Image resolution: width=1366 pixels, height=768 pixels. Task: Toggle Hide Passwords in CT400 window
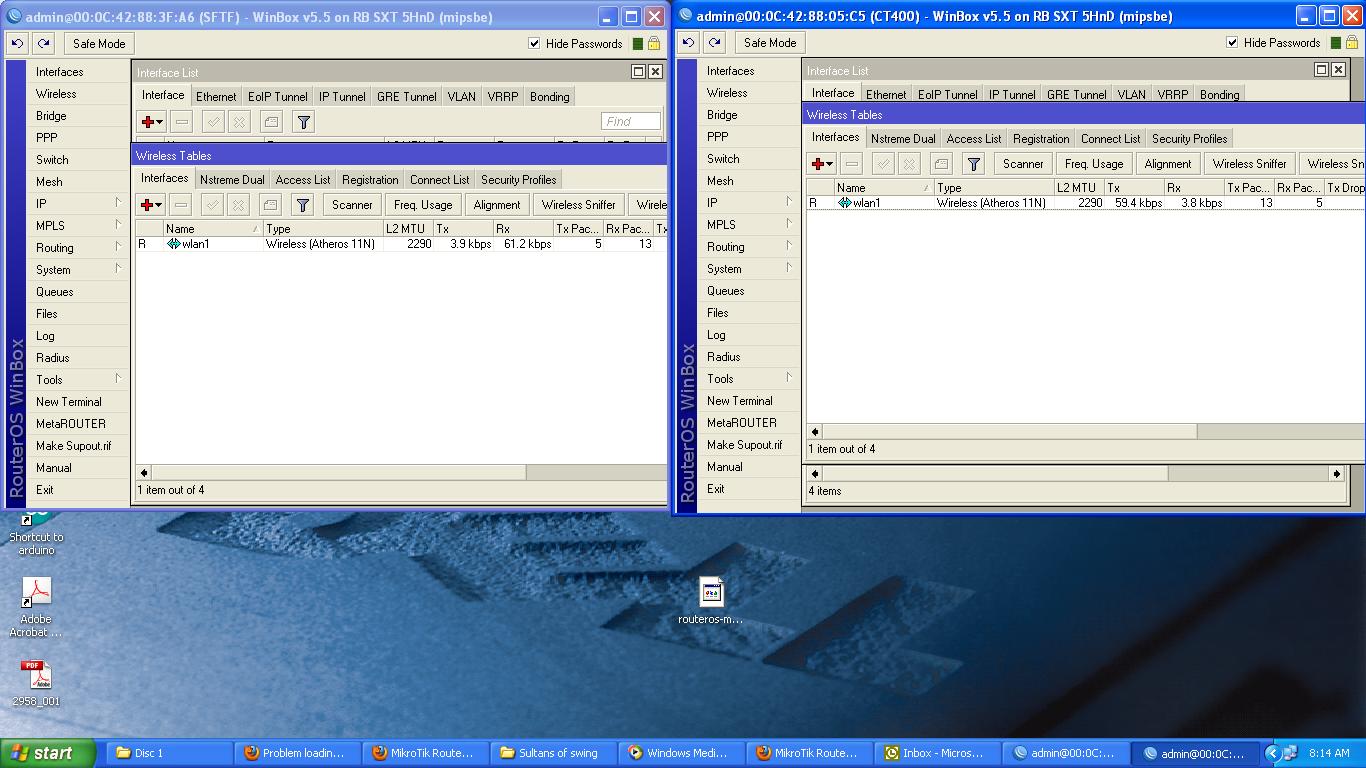[x=1232, y=43]
